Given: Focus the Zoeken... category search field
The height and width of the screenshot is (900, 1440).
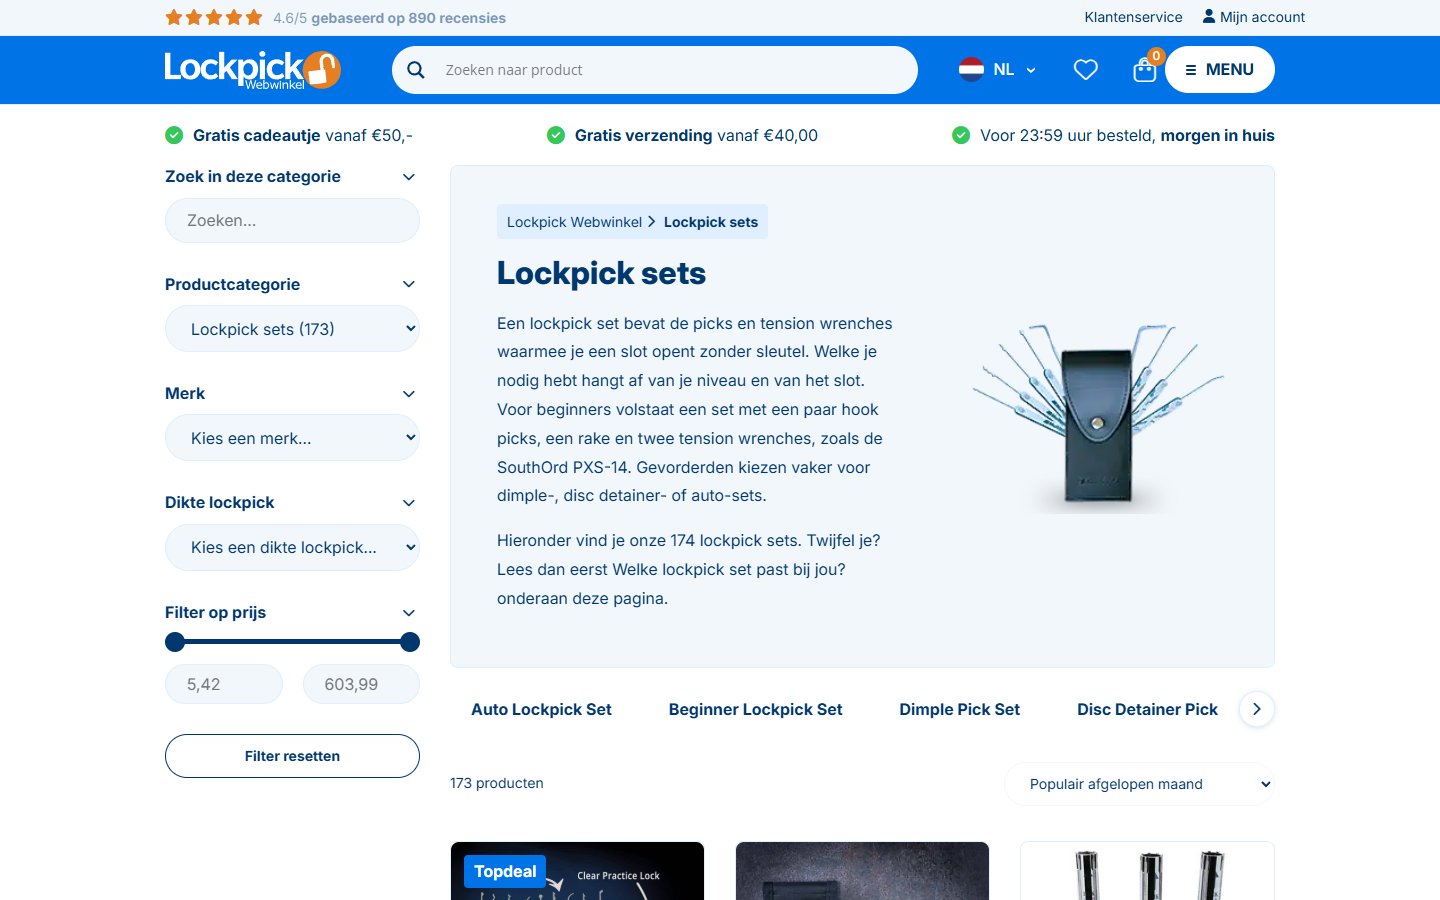Looking at the screenshot, I should pyautogui.click(x=292, y=220).
